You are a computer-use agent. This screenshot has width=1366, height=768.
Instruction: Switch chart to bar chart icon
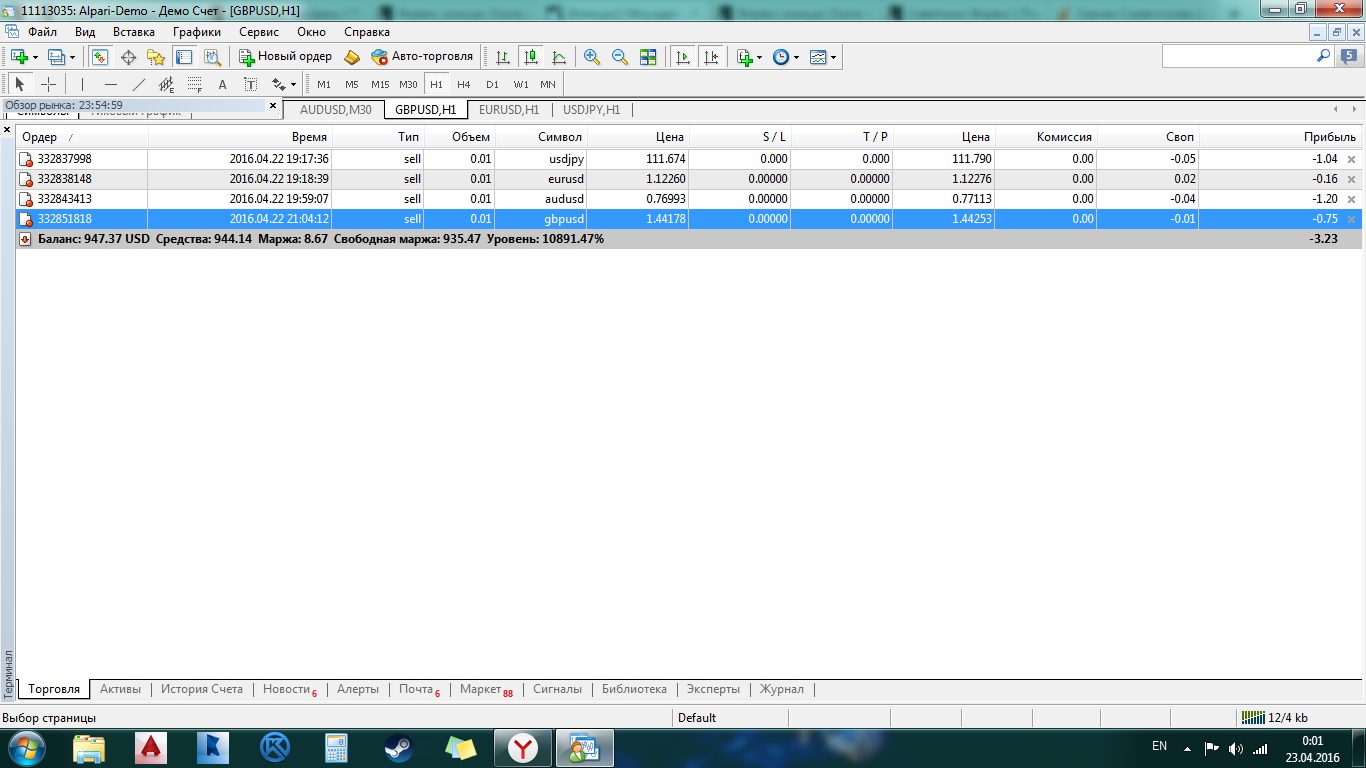click(503, 57)
